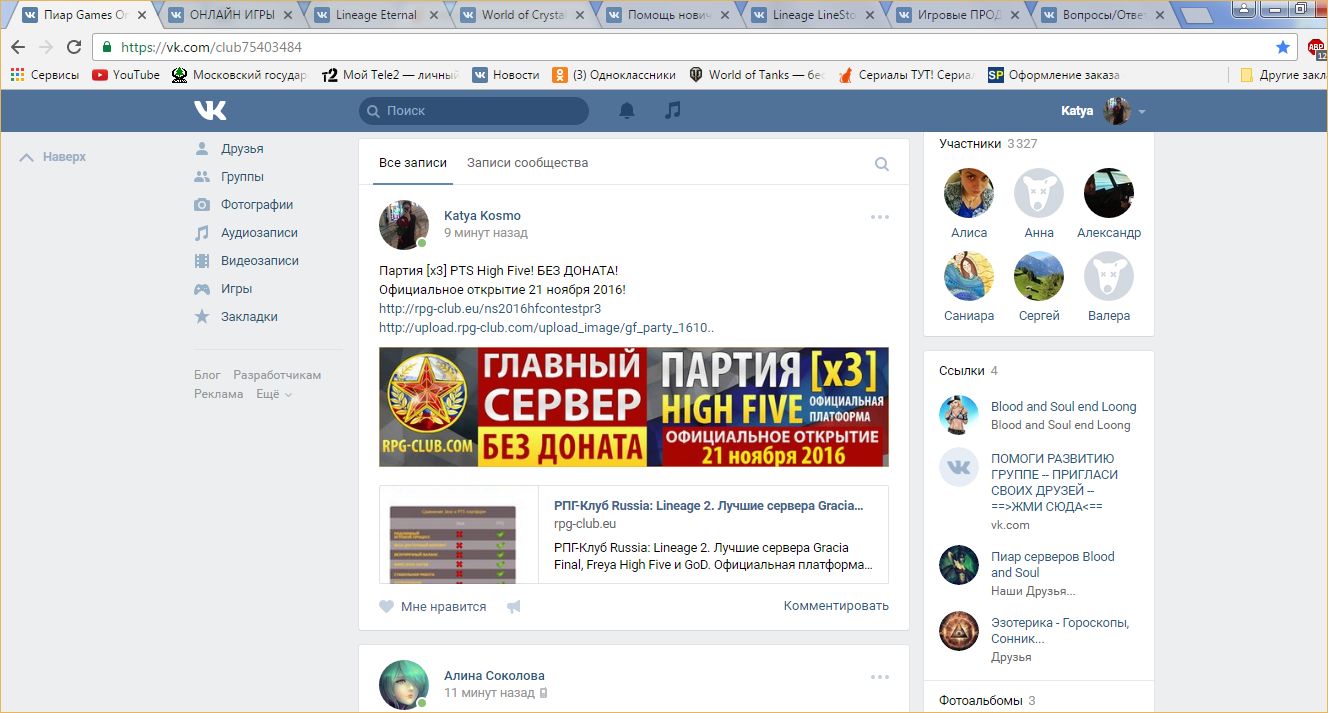Click "Комментировать" under the post

point(836,606)
